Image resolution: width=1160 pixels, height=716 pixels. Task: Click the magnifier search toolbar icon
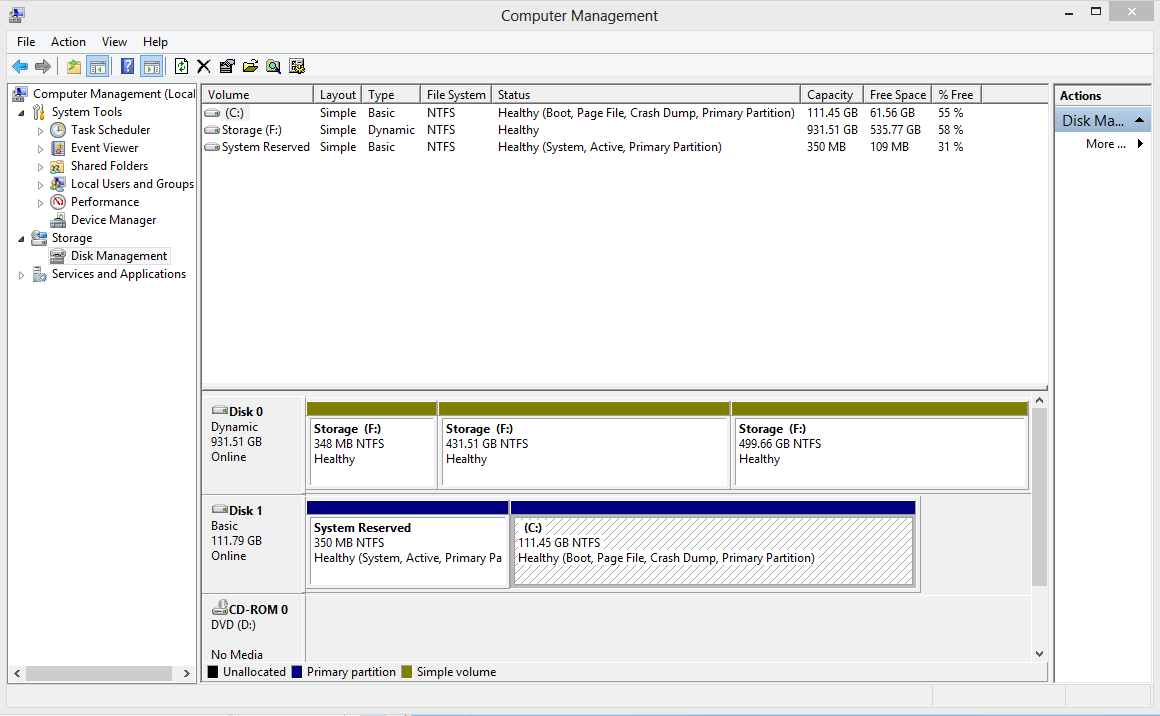point(272,66)
